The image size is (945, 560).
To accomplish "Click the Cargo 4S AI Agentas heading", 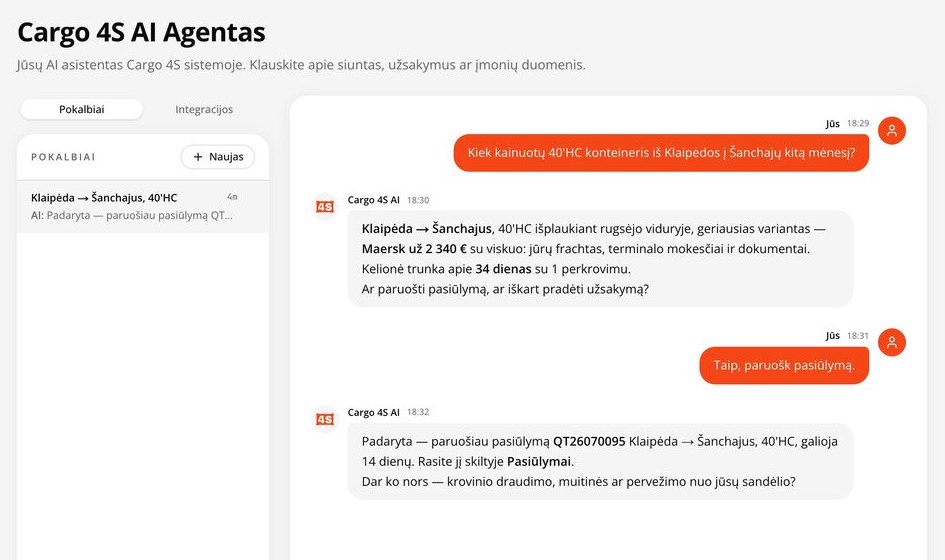I will coord(141,33).
